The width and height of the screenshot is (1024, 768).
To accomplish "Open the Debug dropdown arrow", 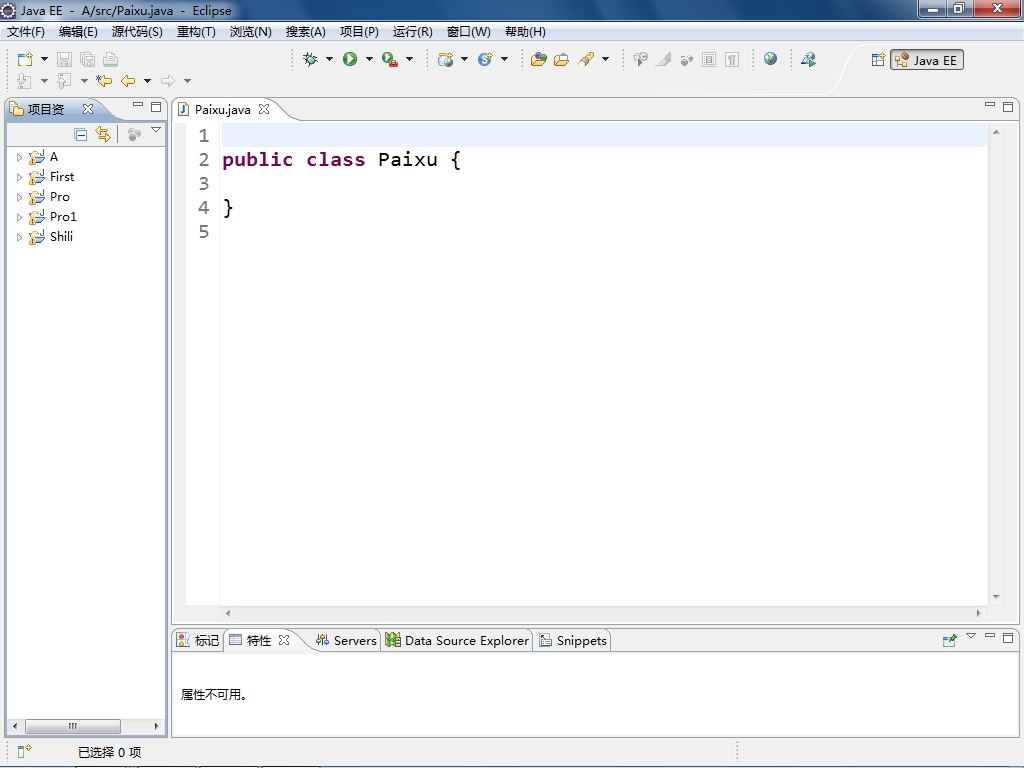I will [329, 59].
